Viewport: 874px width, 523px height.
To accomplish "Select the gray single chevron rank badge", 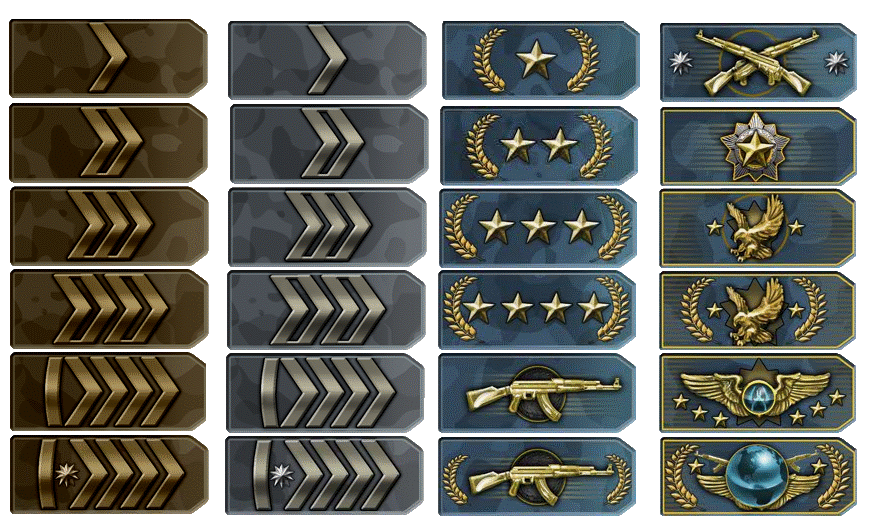I will (328, 60).
